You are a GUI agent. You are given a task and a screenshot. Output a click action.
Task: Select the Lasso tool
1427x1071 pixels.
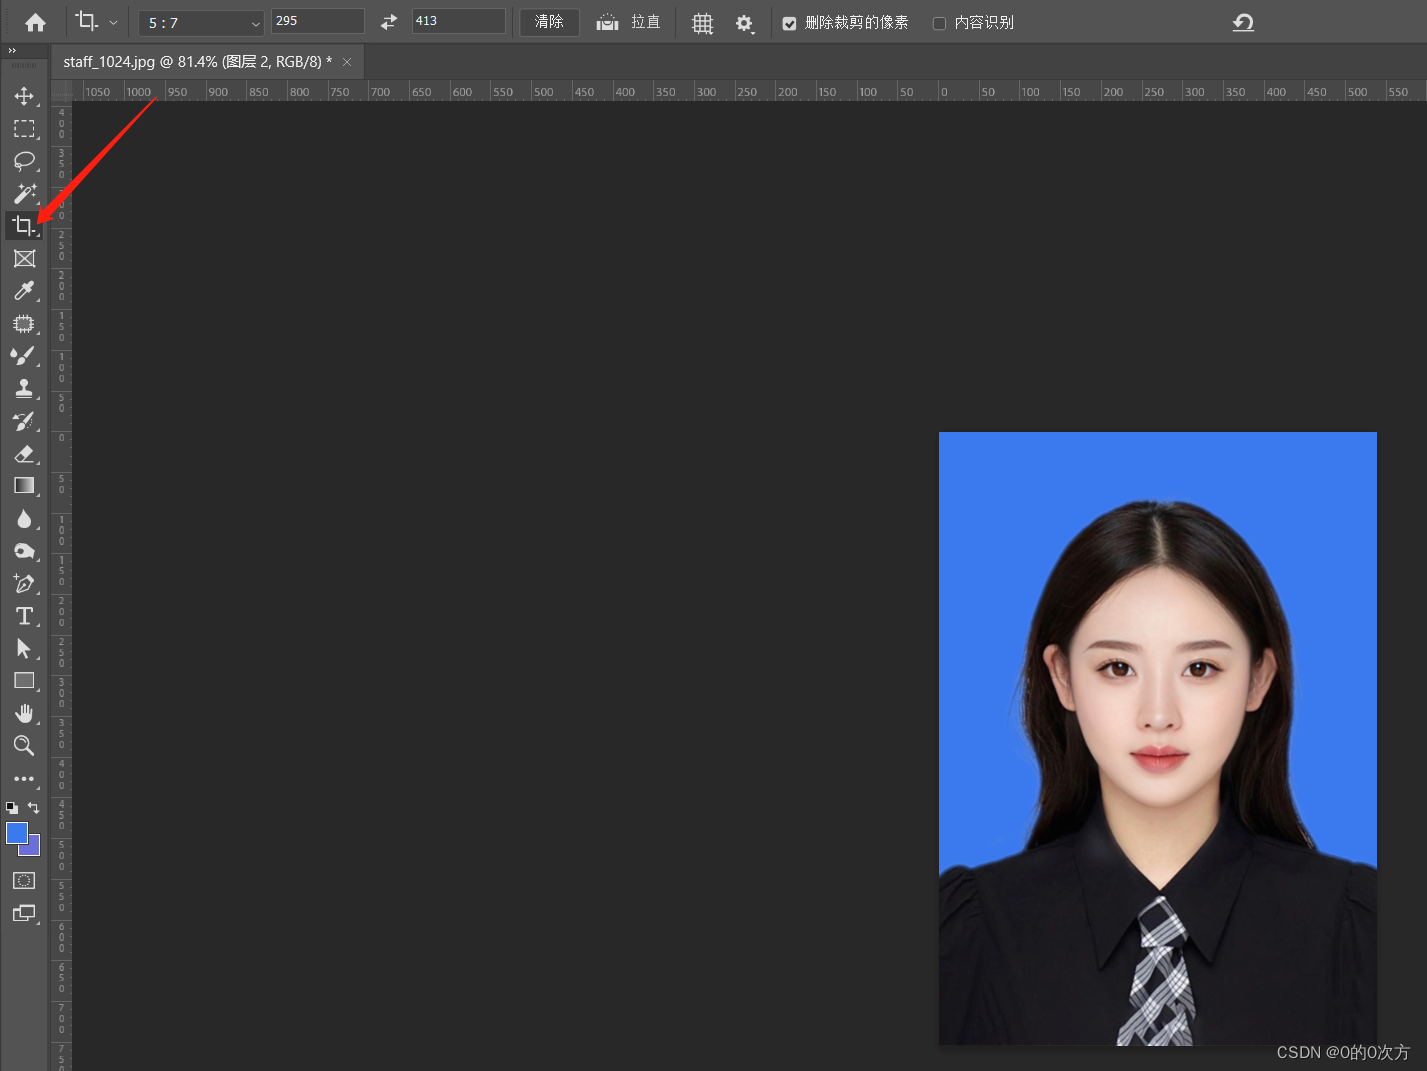(x=24, y=161)
